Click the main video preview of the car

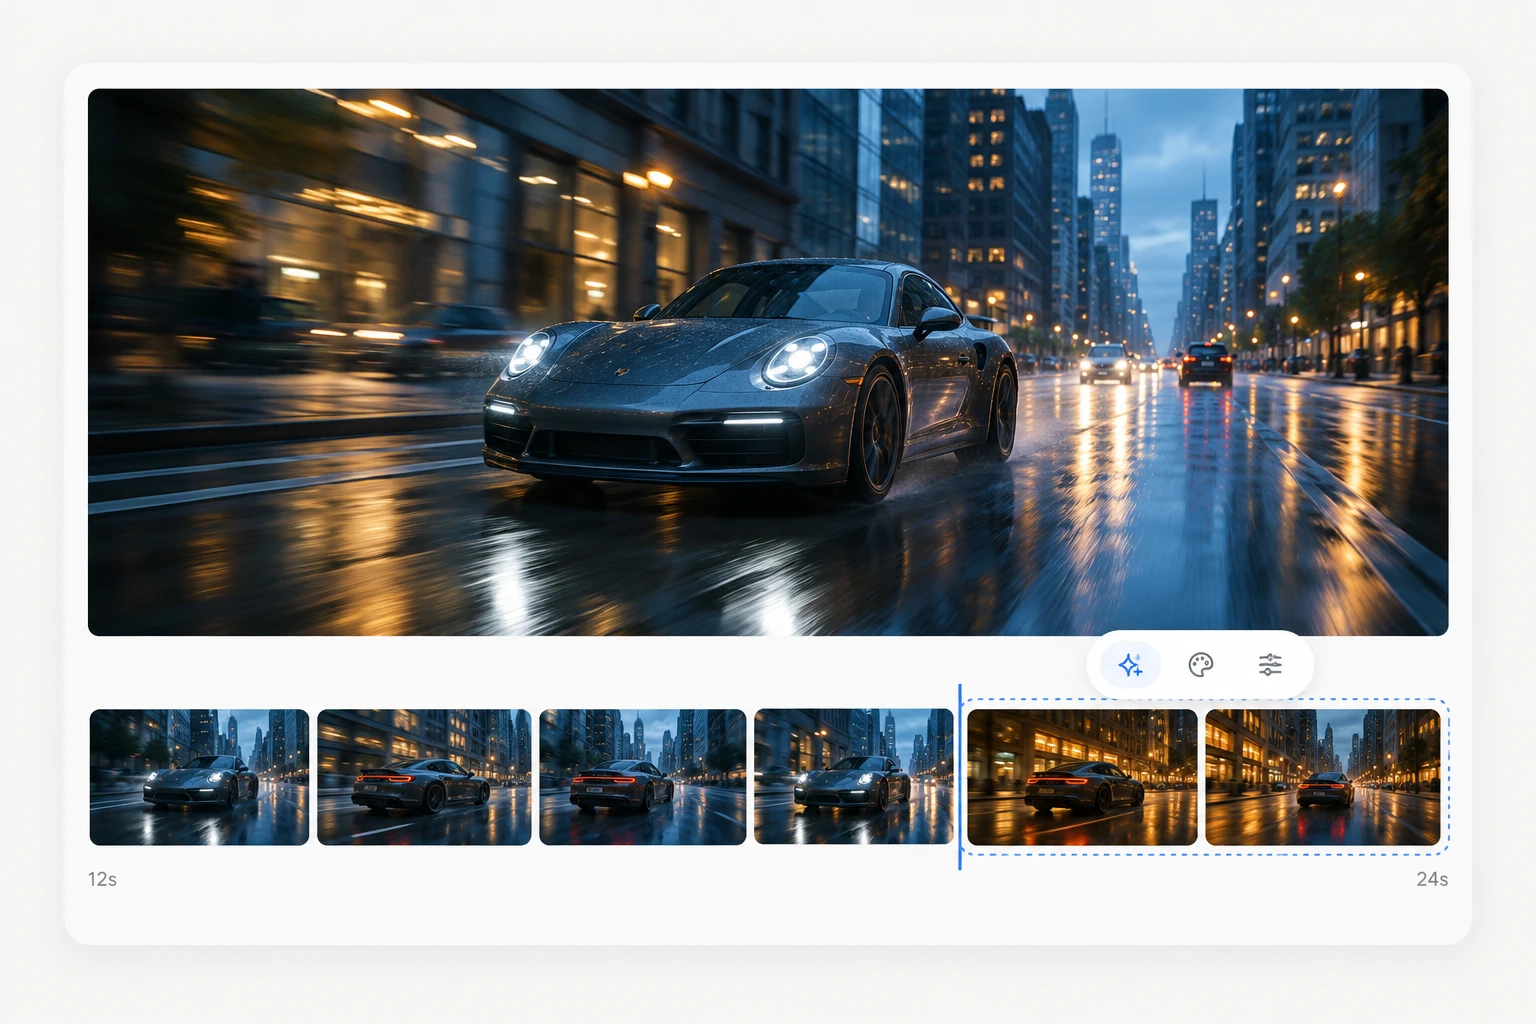point(768,362)
